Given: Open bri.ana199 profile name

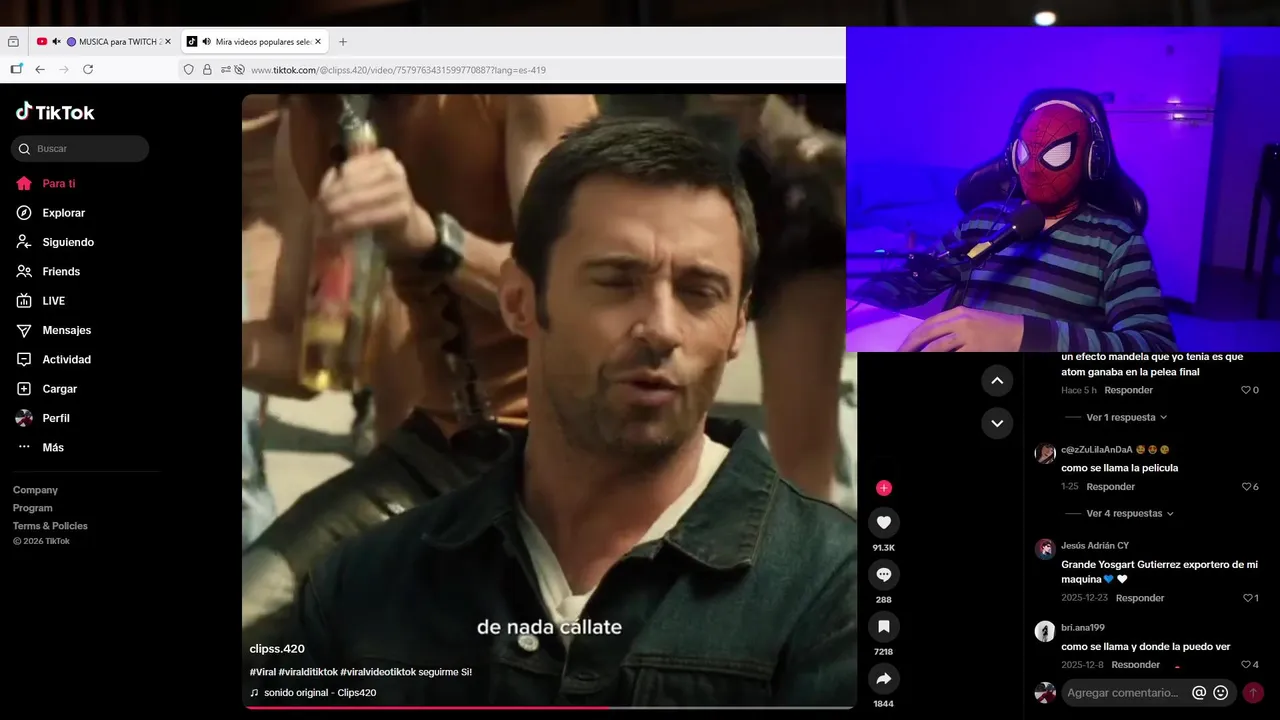Looking at the screenshot, I should (1083, 628).
